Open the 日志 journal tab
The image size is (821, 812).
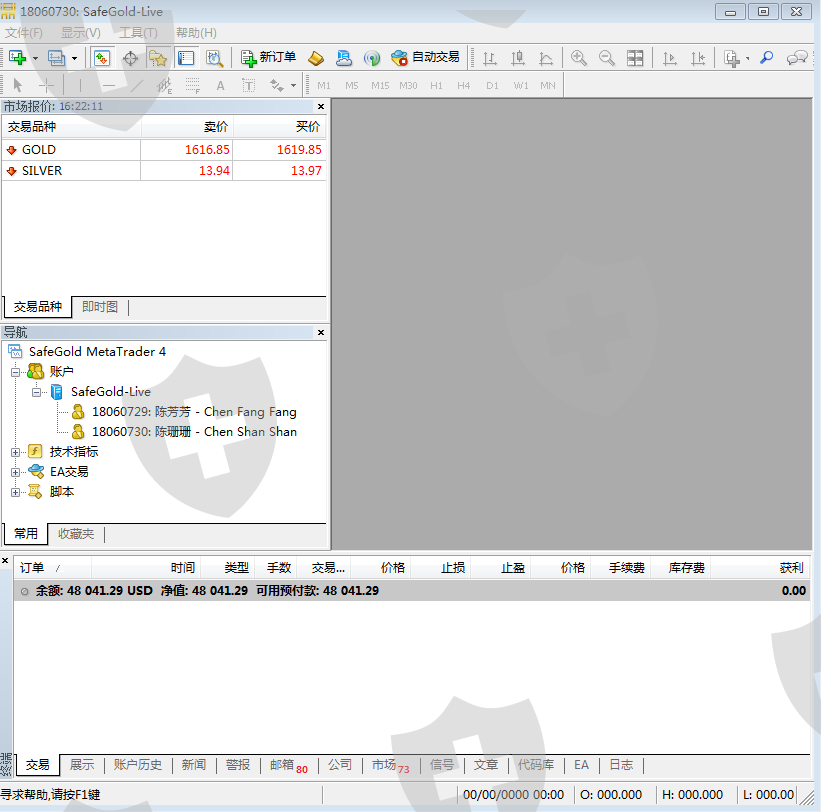pos(622,765)
